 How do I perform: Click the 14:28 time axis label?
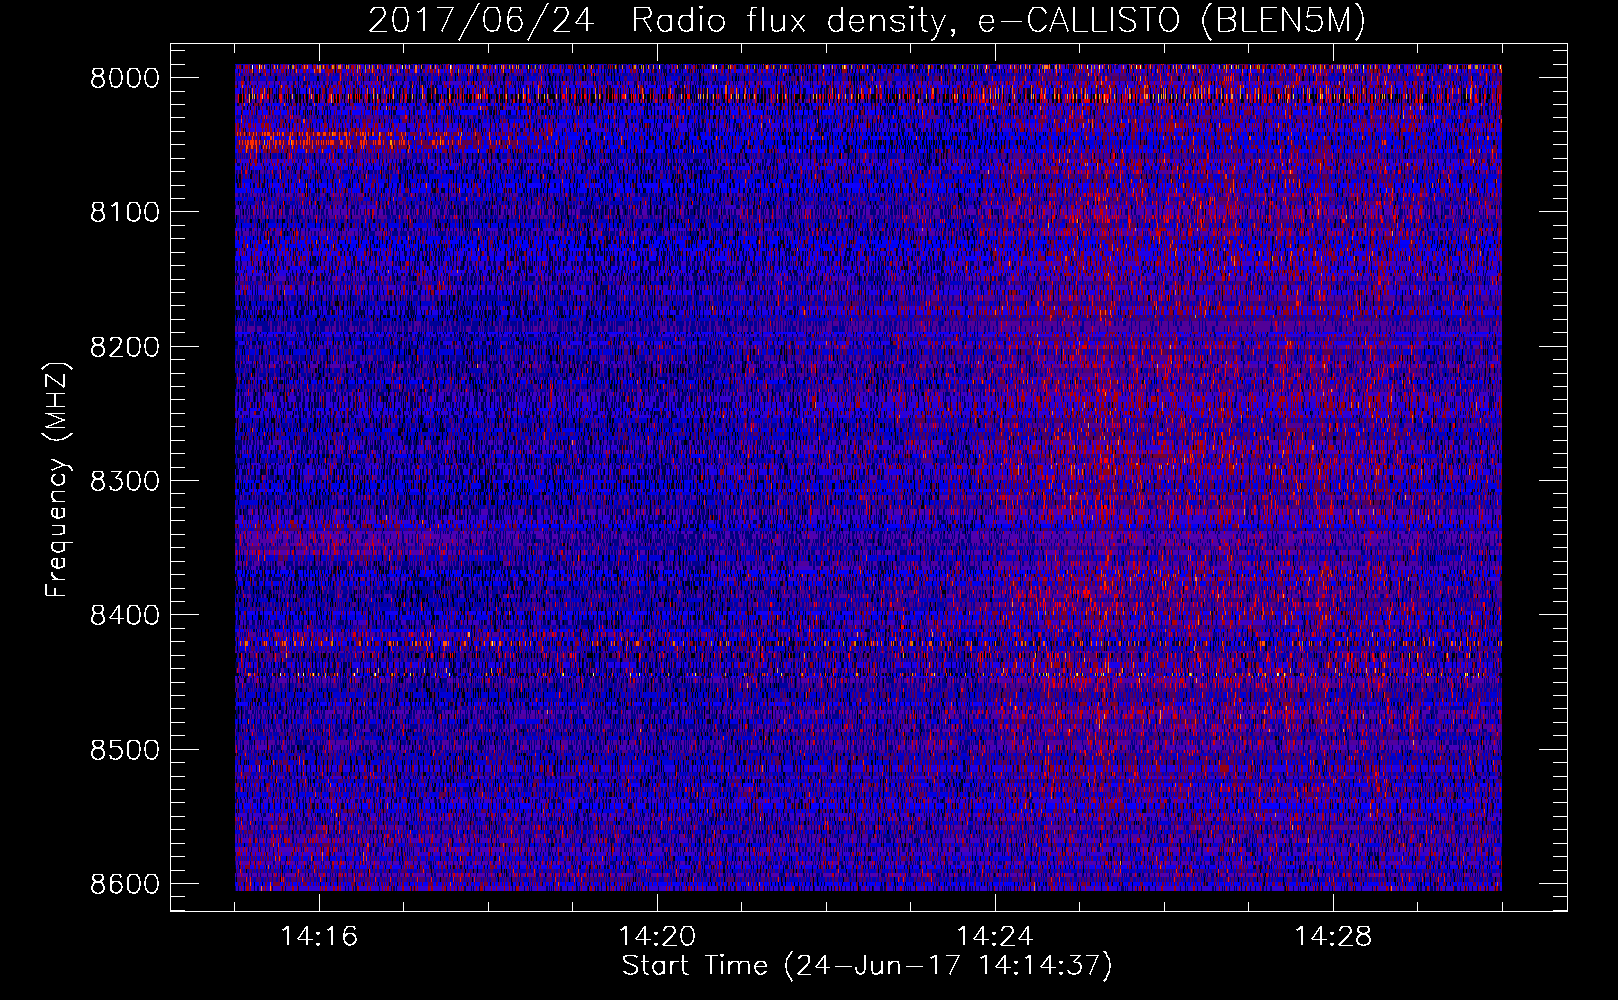(1333, 937)
